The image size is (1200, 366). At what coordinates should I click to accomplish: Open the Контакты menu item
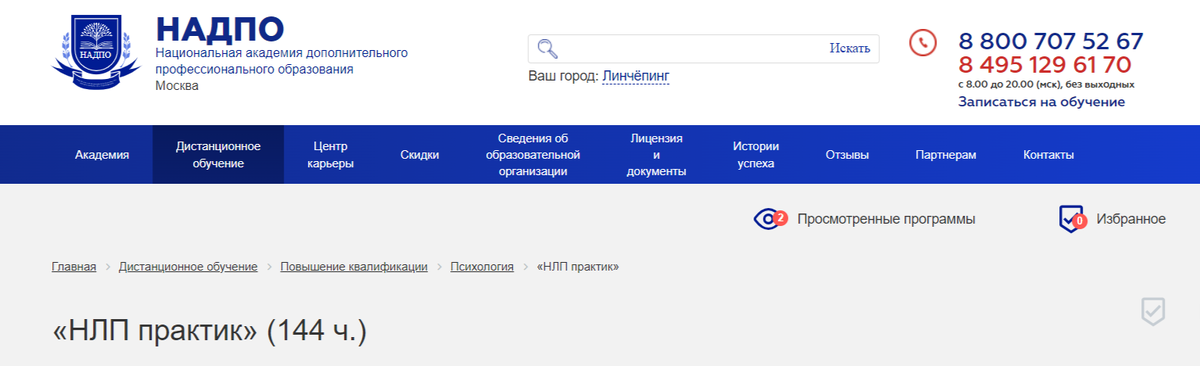click(1048, 155)
